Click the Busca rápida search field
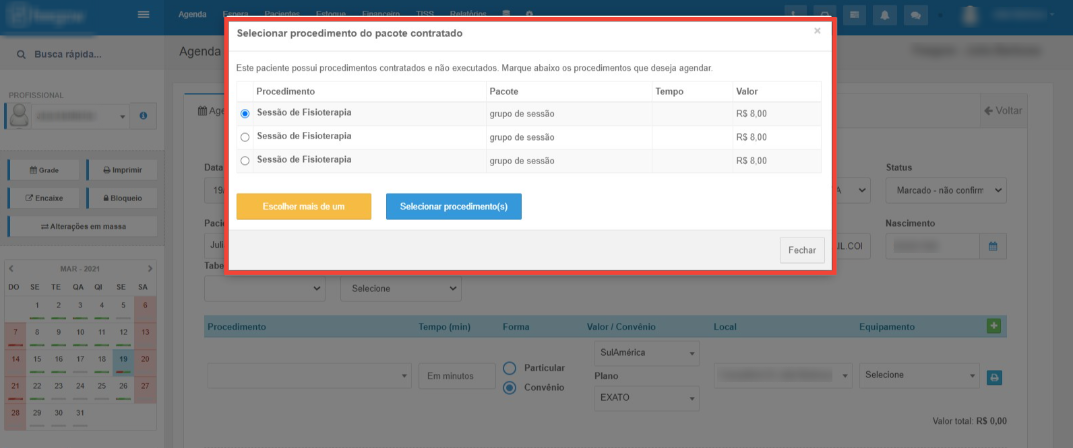This screenshot has height=448, width=1073. [82, 54]
